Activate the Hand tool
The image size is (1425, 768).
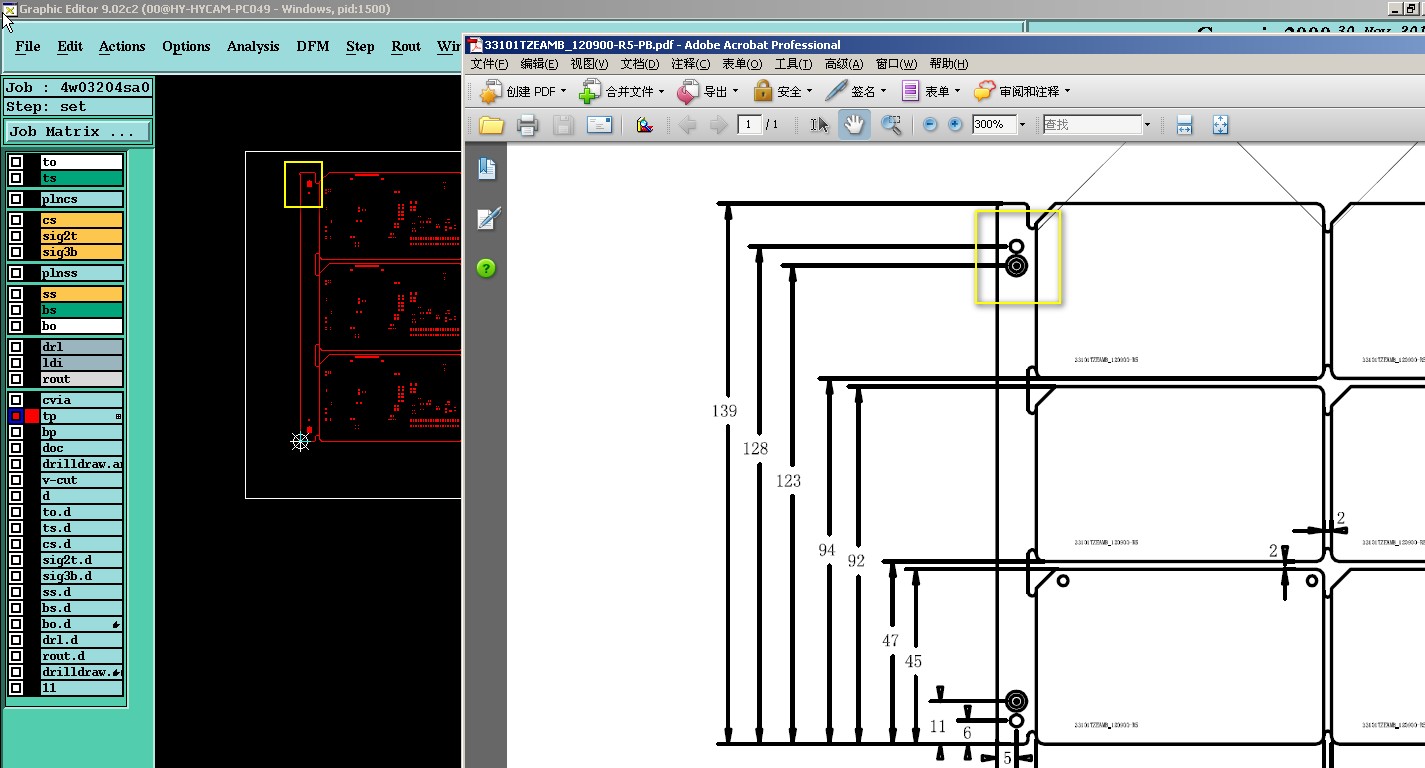[854, 125]
